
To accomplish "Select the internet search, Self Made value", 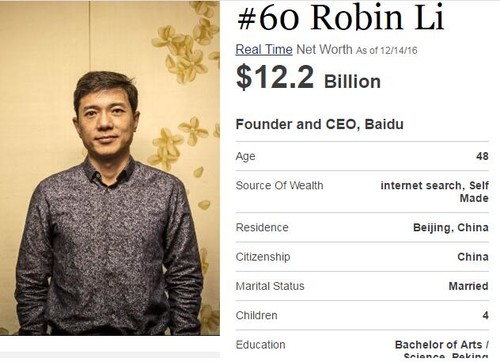I will [x=435, y=192].
